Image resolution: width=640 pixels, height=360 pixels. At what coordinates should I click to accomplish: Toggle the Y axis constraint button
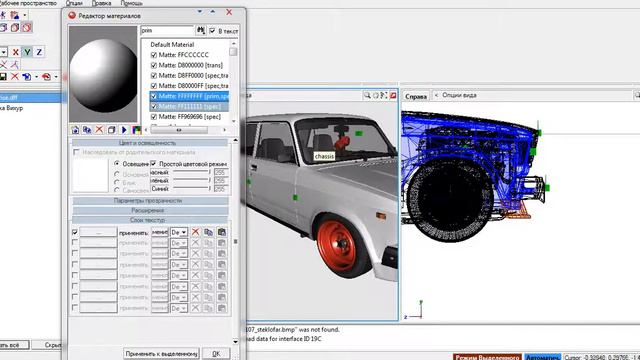point(27,52)
